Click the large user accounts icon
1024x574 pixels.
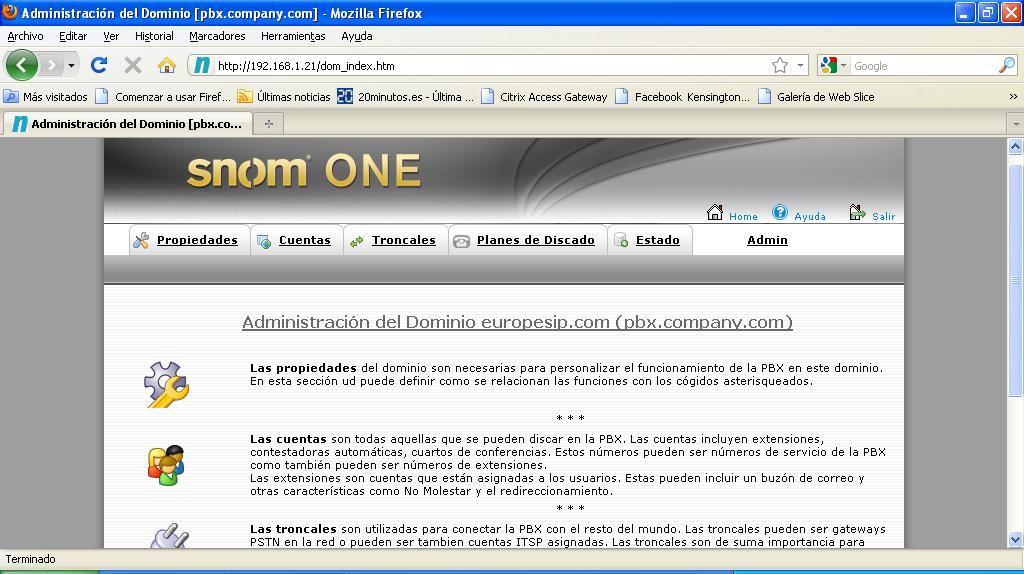[166, 465]
